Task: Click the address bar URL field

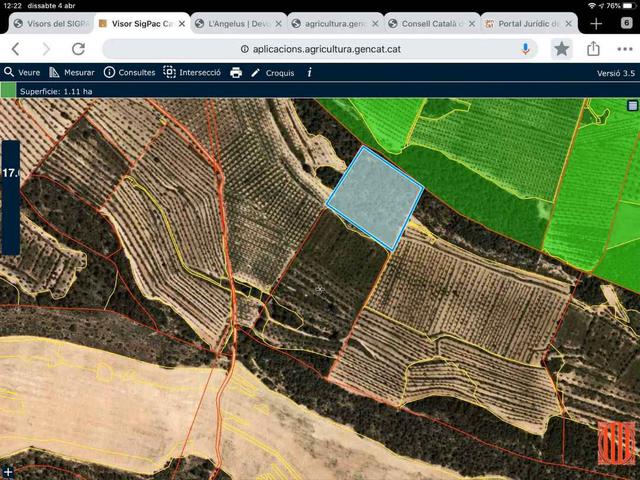Action: pos(320,48)
